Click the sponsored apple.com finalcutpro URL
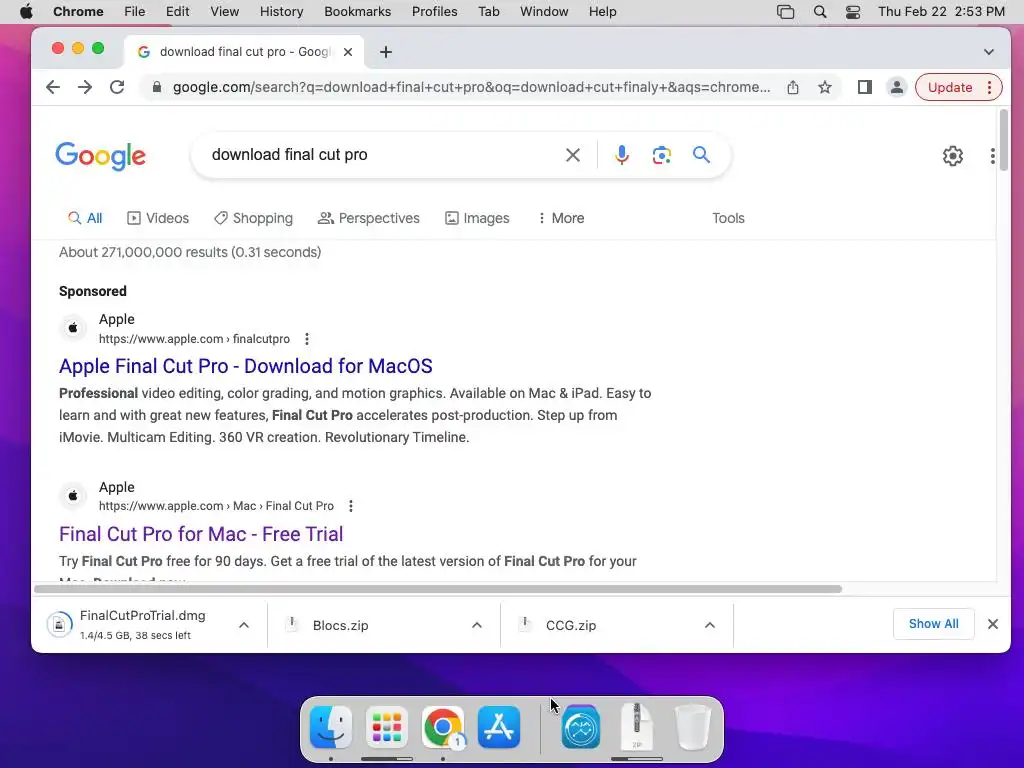1024x768 pixels. click(x=194, y=339)
